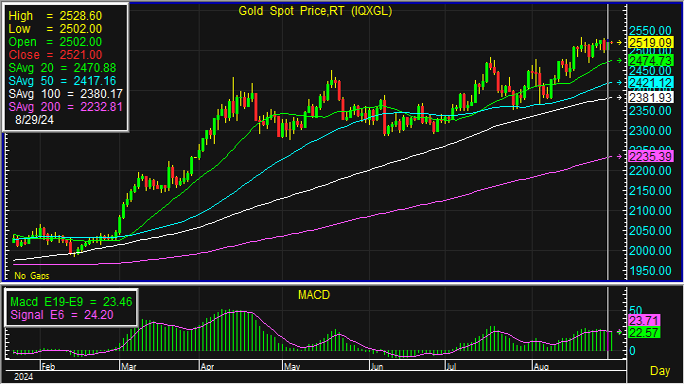Click the 2550.00 price axis label

pos(650,31)
